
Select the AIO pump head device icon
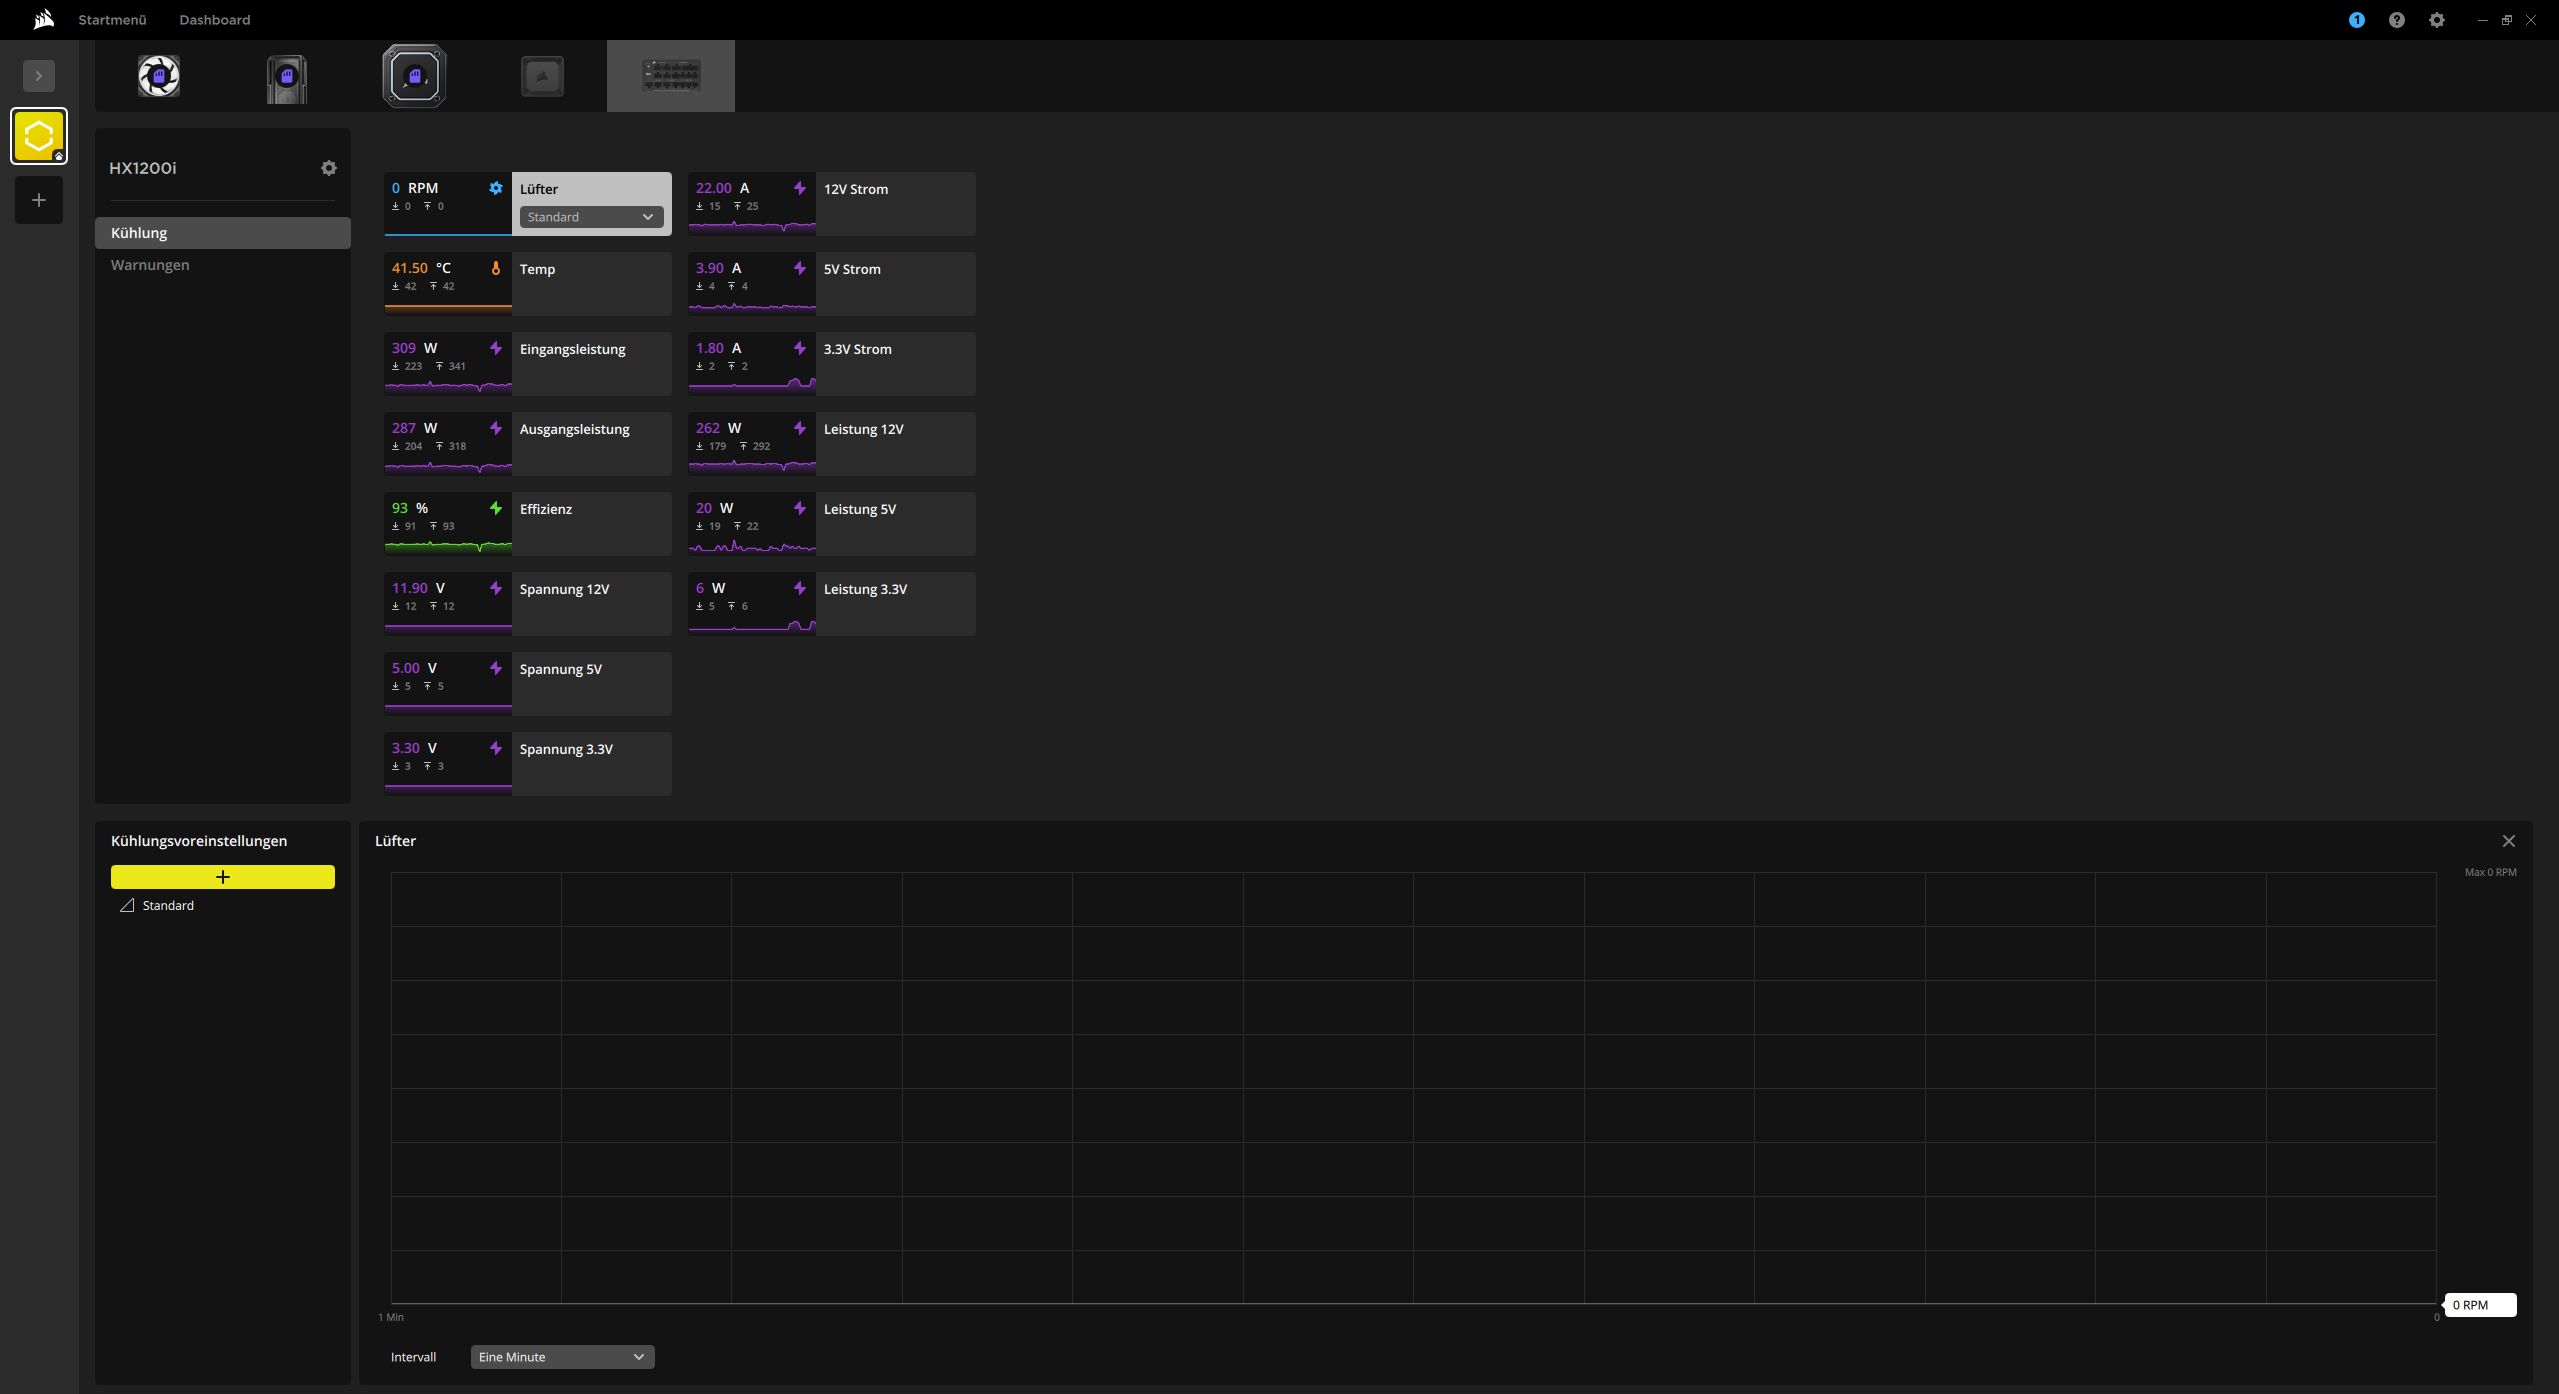coord(414,76)
